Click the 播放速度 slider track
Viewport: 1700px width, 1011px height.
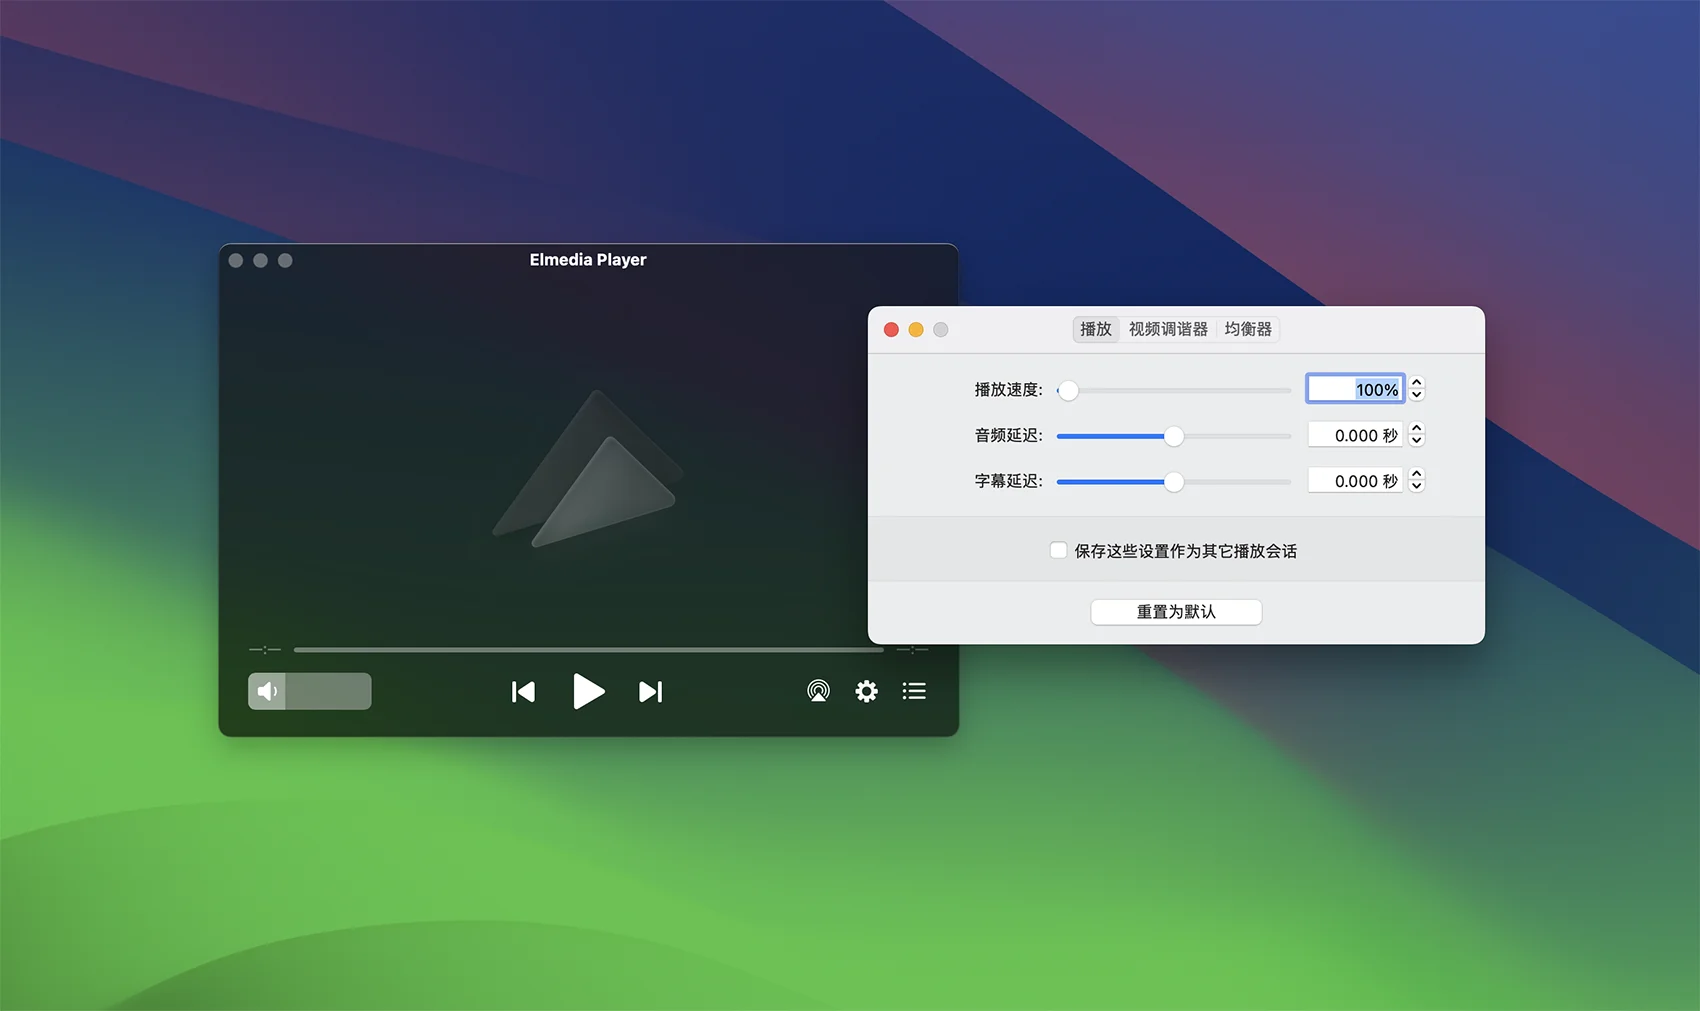(1174, 390)
